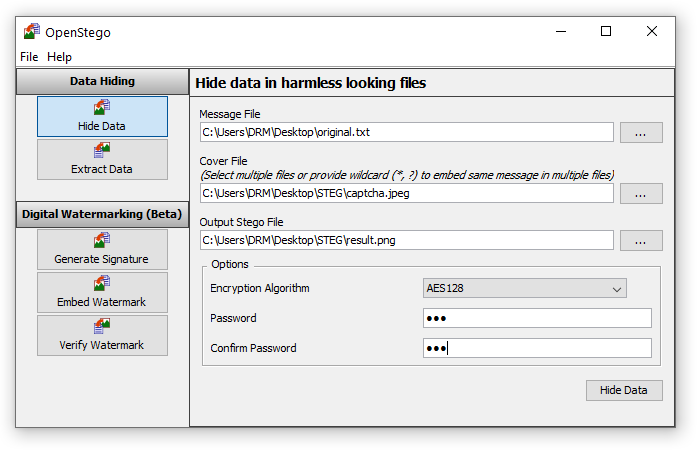Click into the Confirm Password field
This screenshot has height=452, width=698.
coord(537,348)
